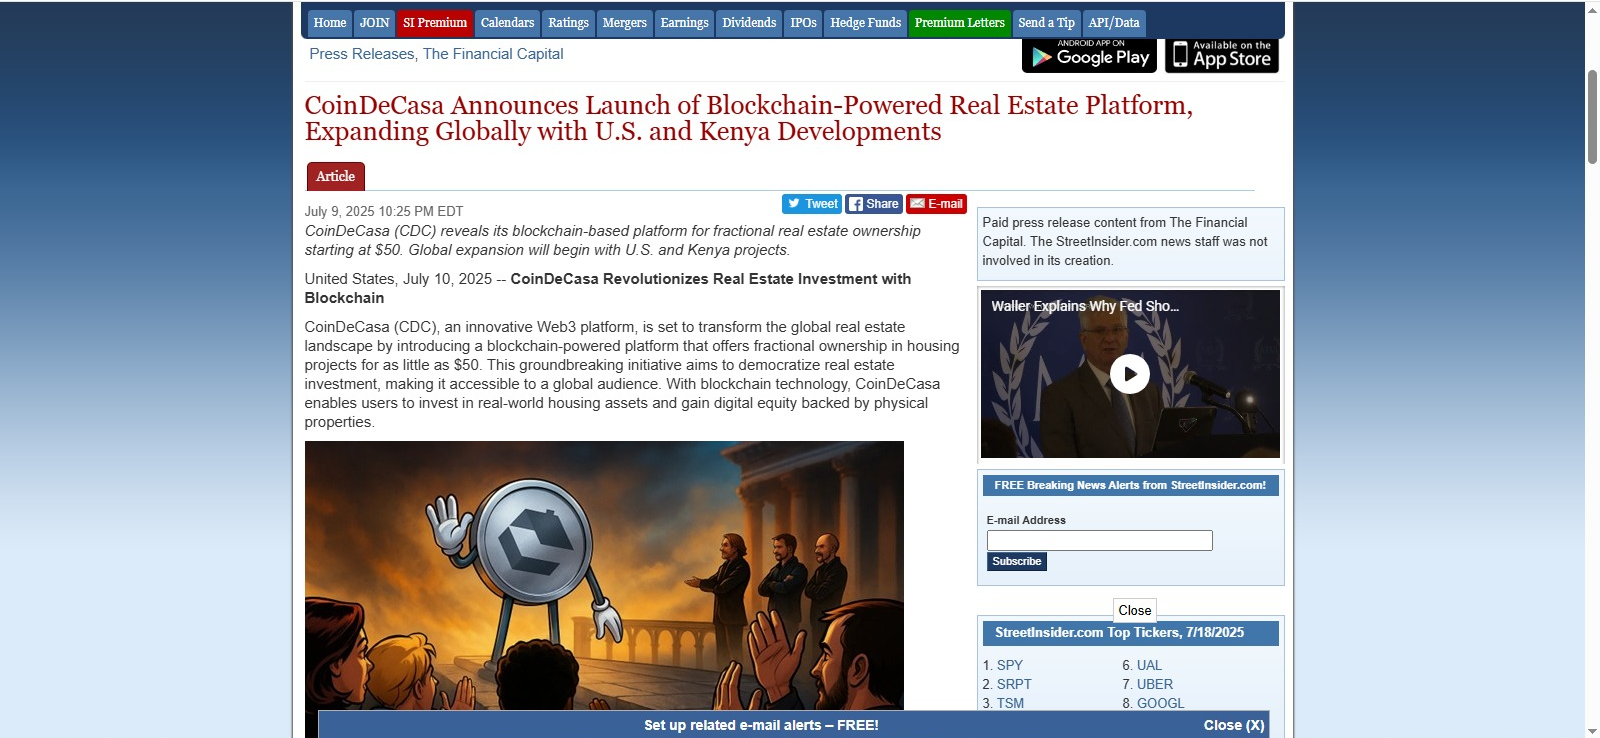Open SPY ticker link
Image resolution: width=1600 pixels, height=738 pixels.
tap(1009, 665)
